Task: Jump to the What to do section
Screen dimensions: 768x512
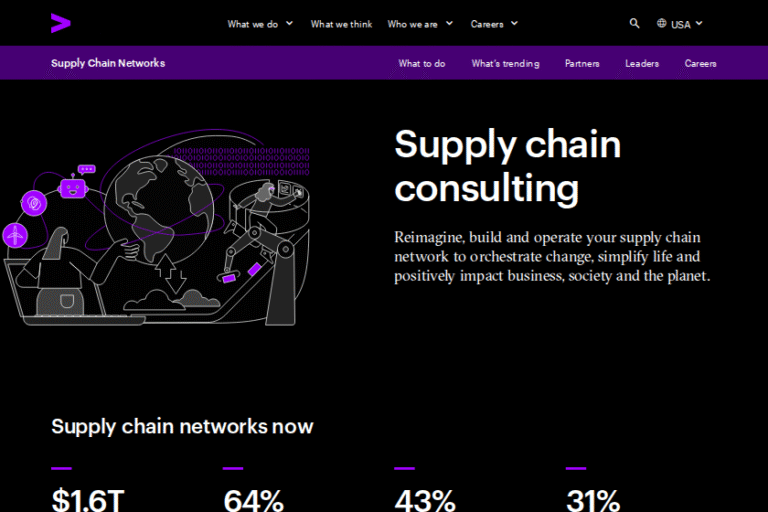Action: click(422, 63)
